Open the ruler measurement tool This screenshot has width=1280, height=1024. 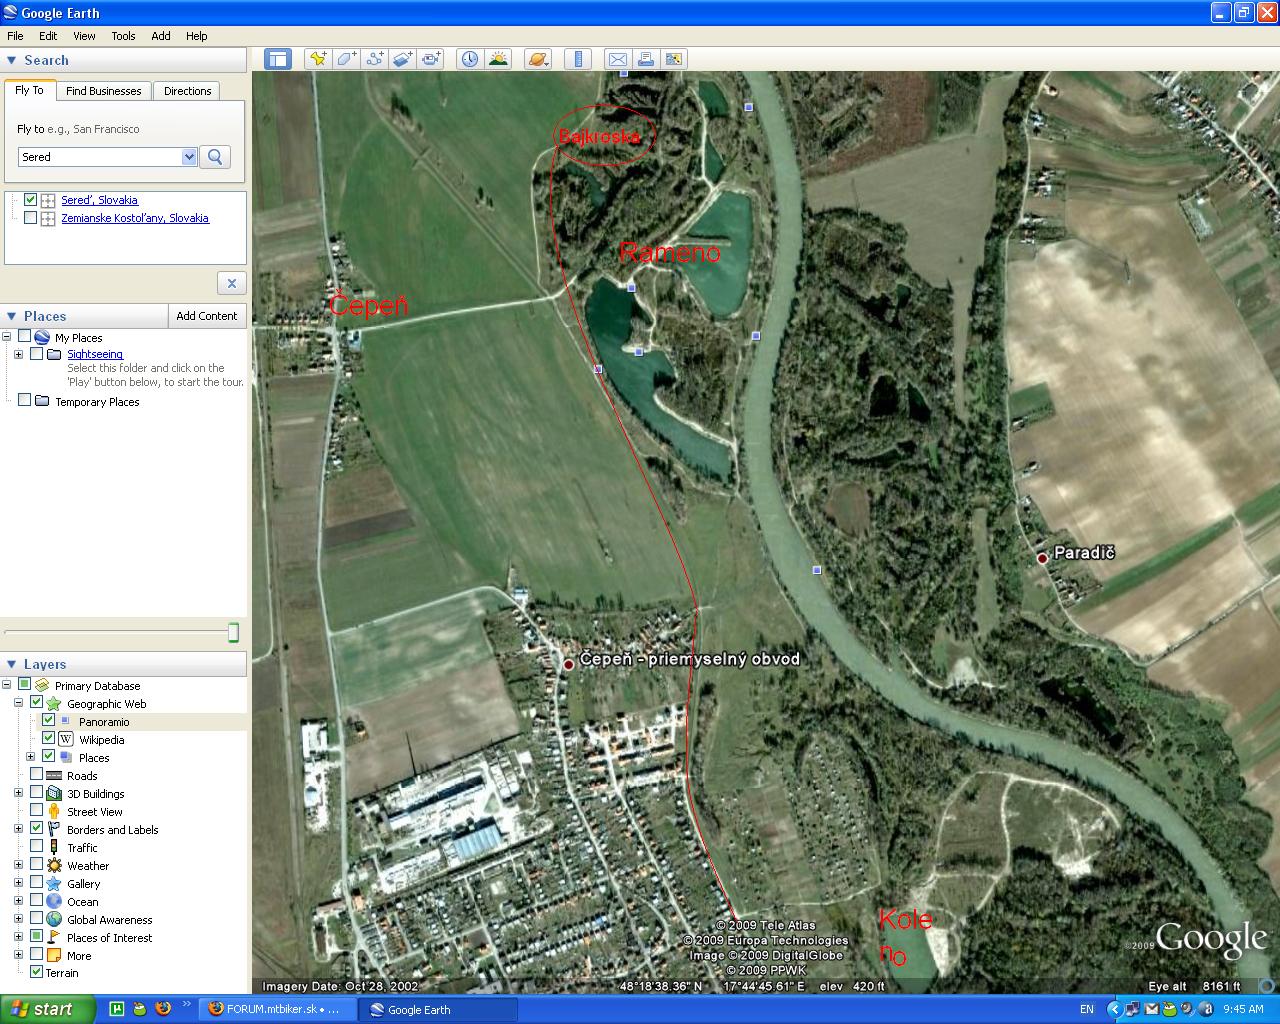(x=578, y=59)
